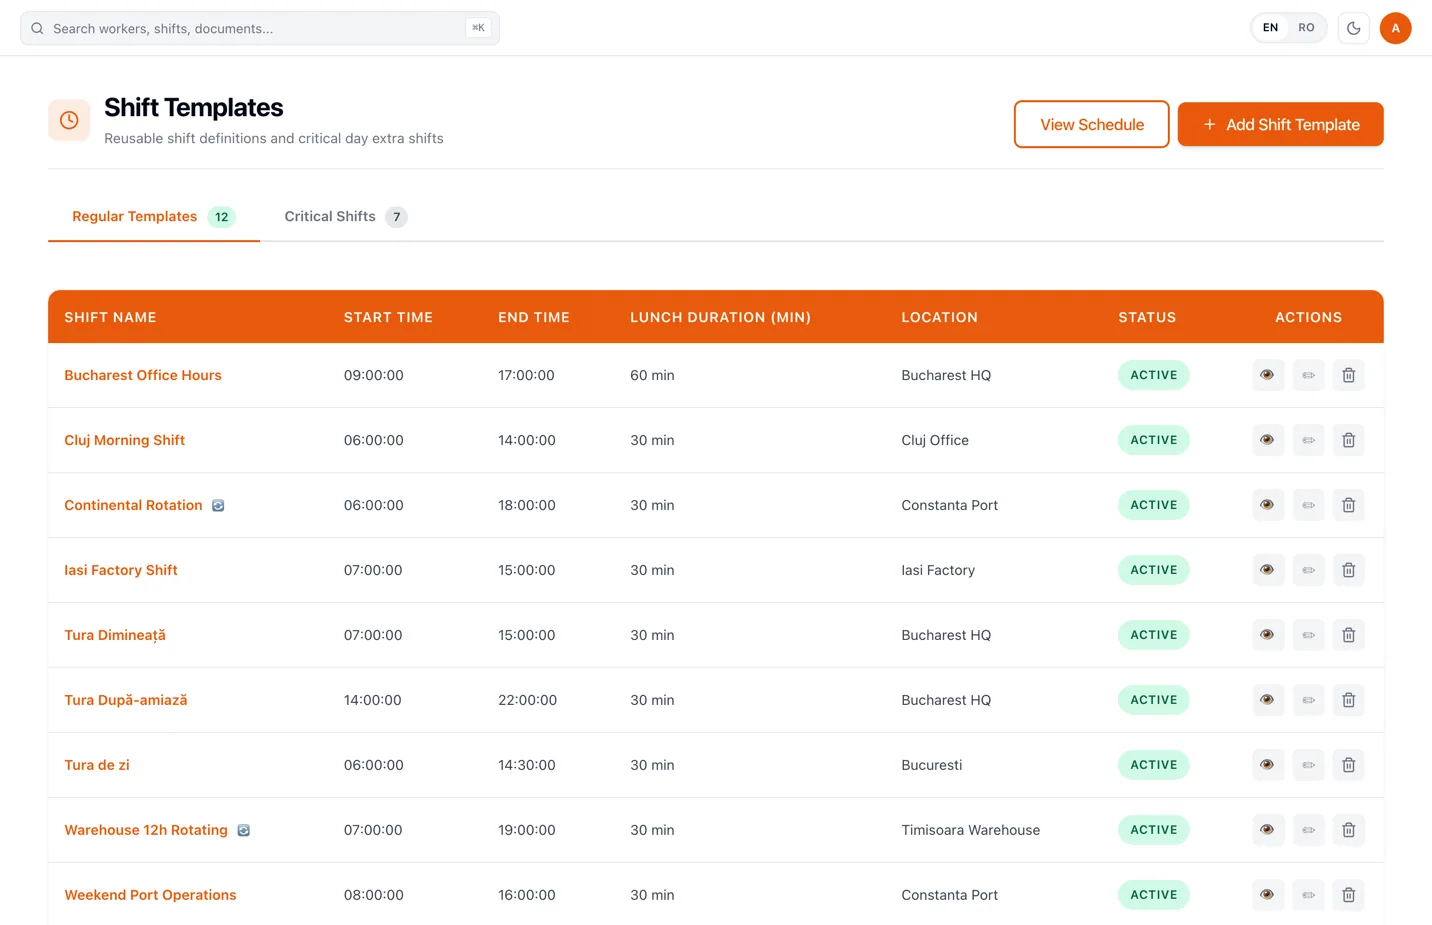
Task: Click the Status column header
Action: 1147,317
